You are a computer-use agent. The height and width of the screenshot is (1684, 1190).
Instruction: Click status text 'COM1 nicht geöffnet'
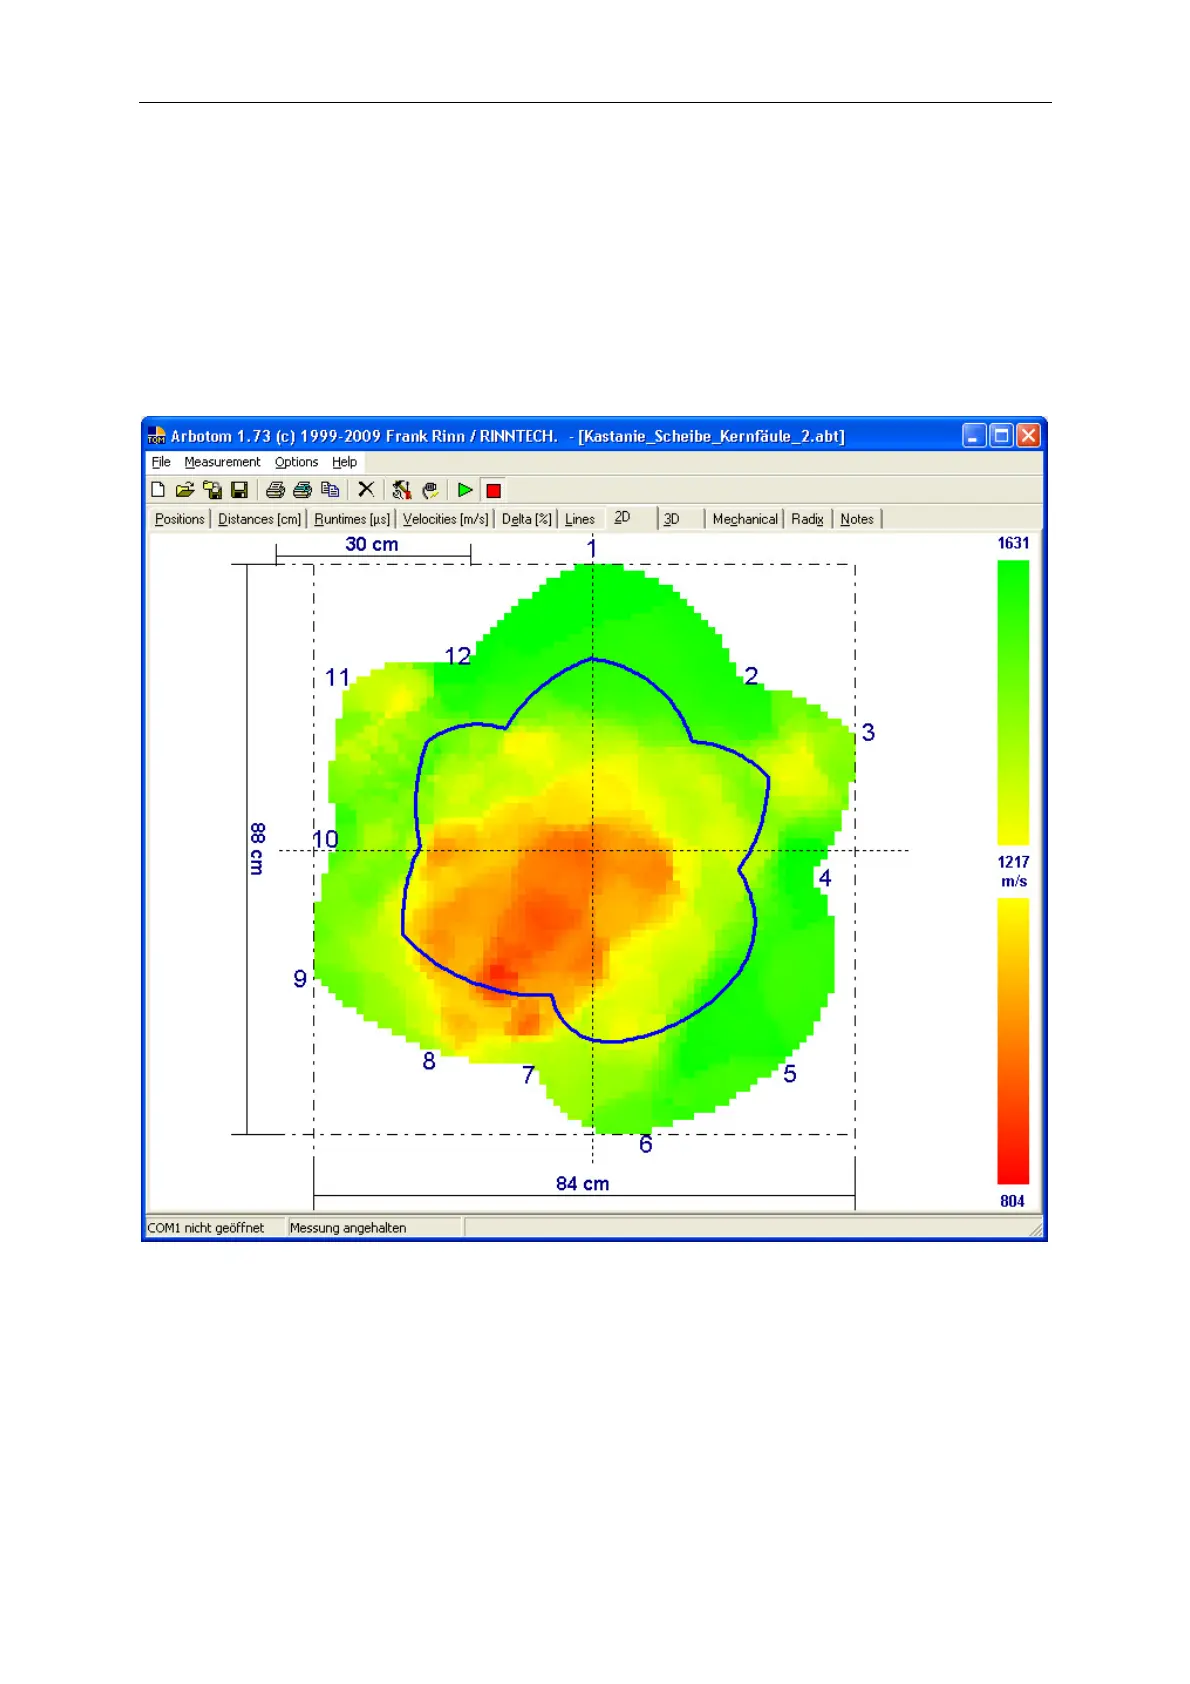click(x=206, y=1228)
